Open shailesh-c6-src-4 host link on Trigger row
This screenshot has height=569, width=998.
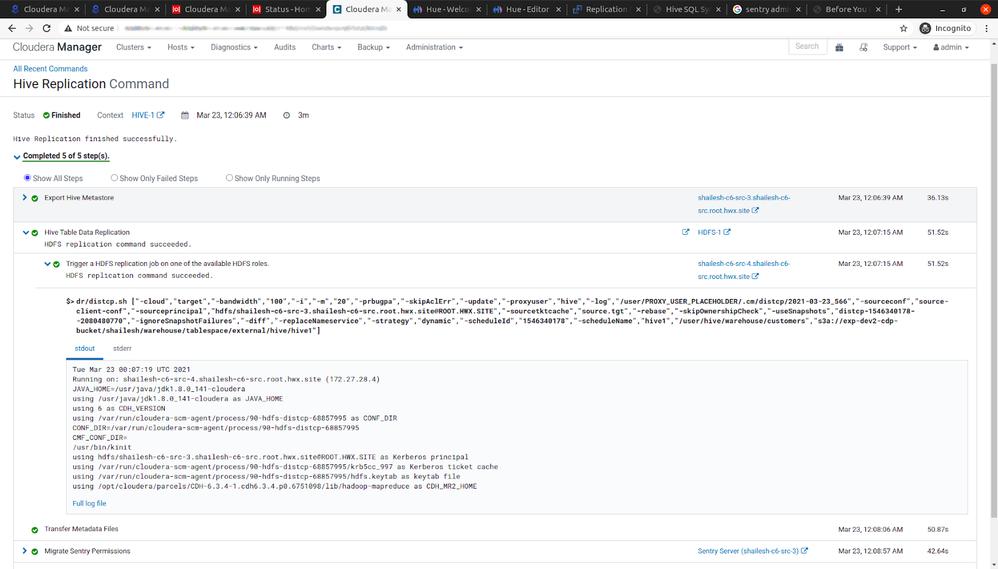point(743,270)
